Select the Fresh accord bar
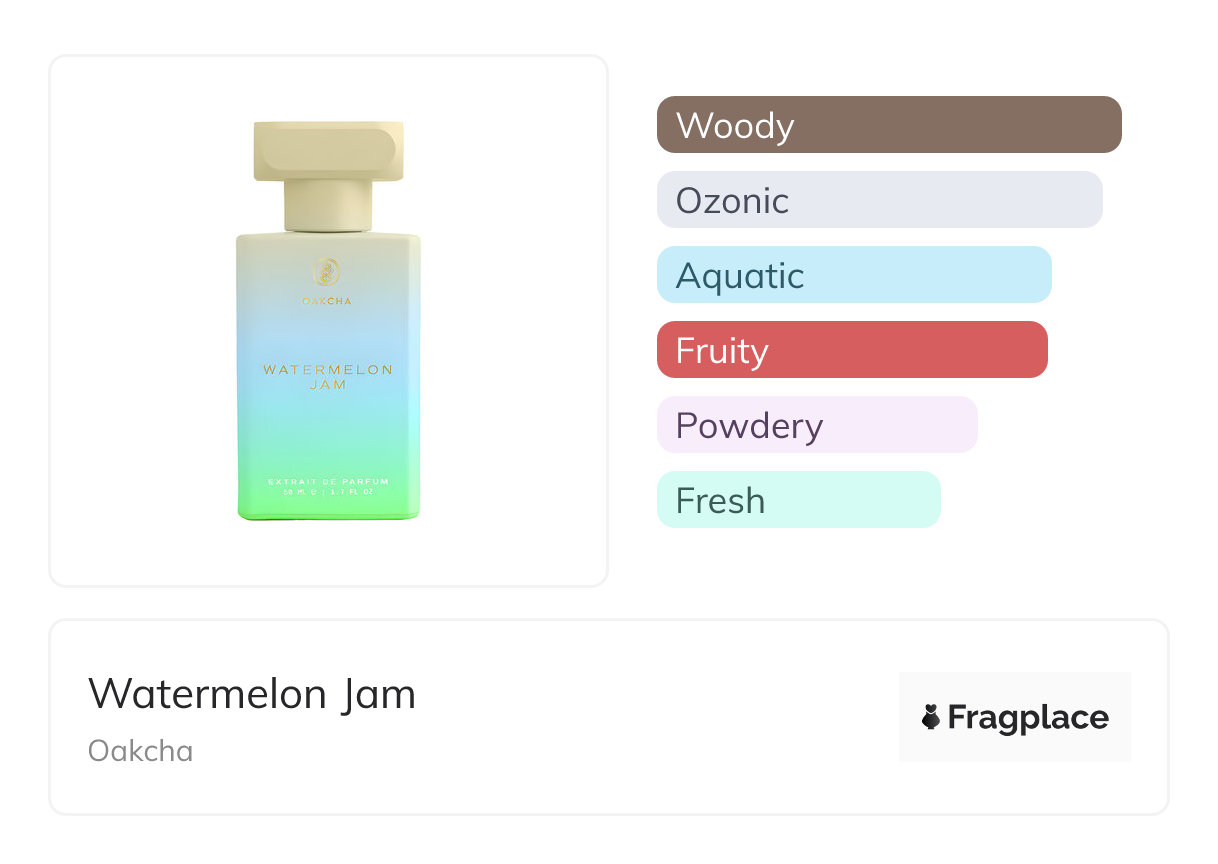 [798, 500]
